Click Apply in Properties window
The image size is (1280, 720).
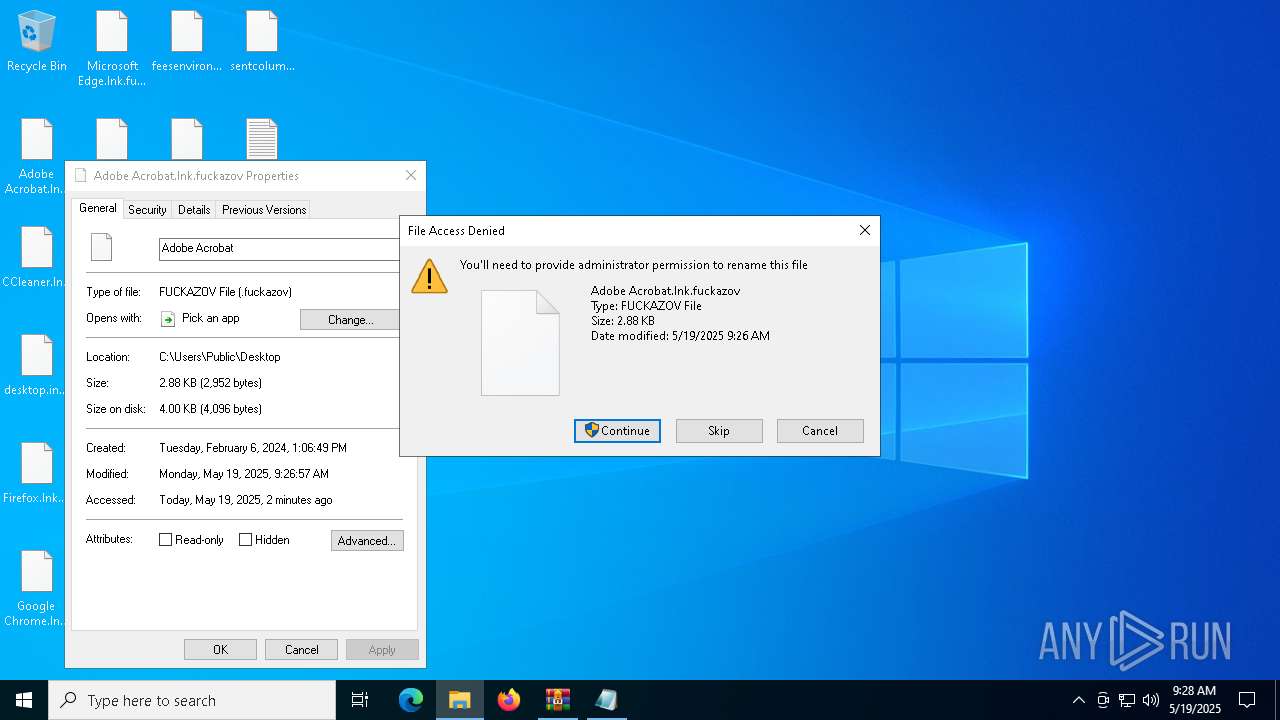coord(382,650)
